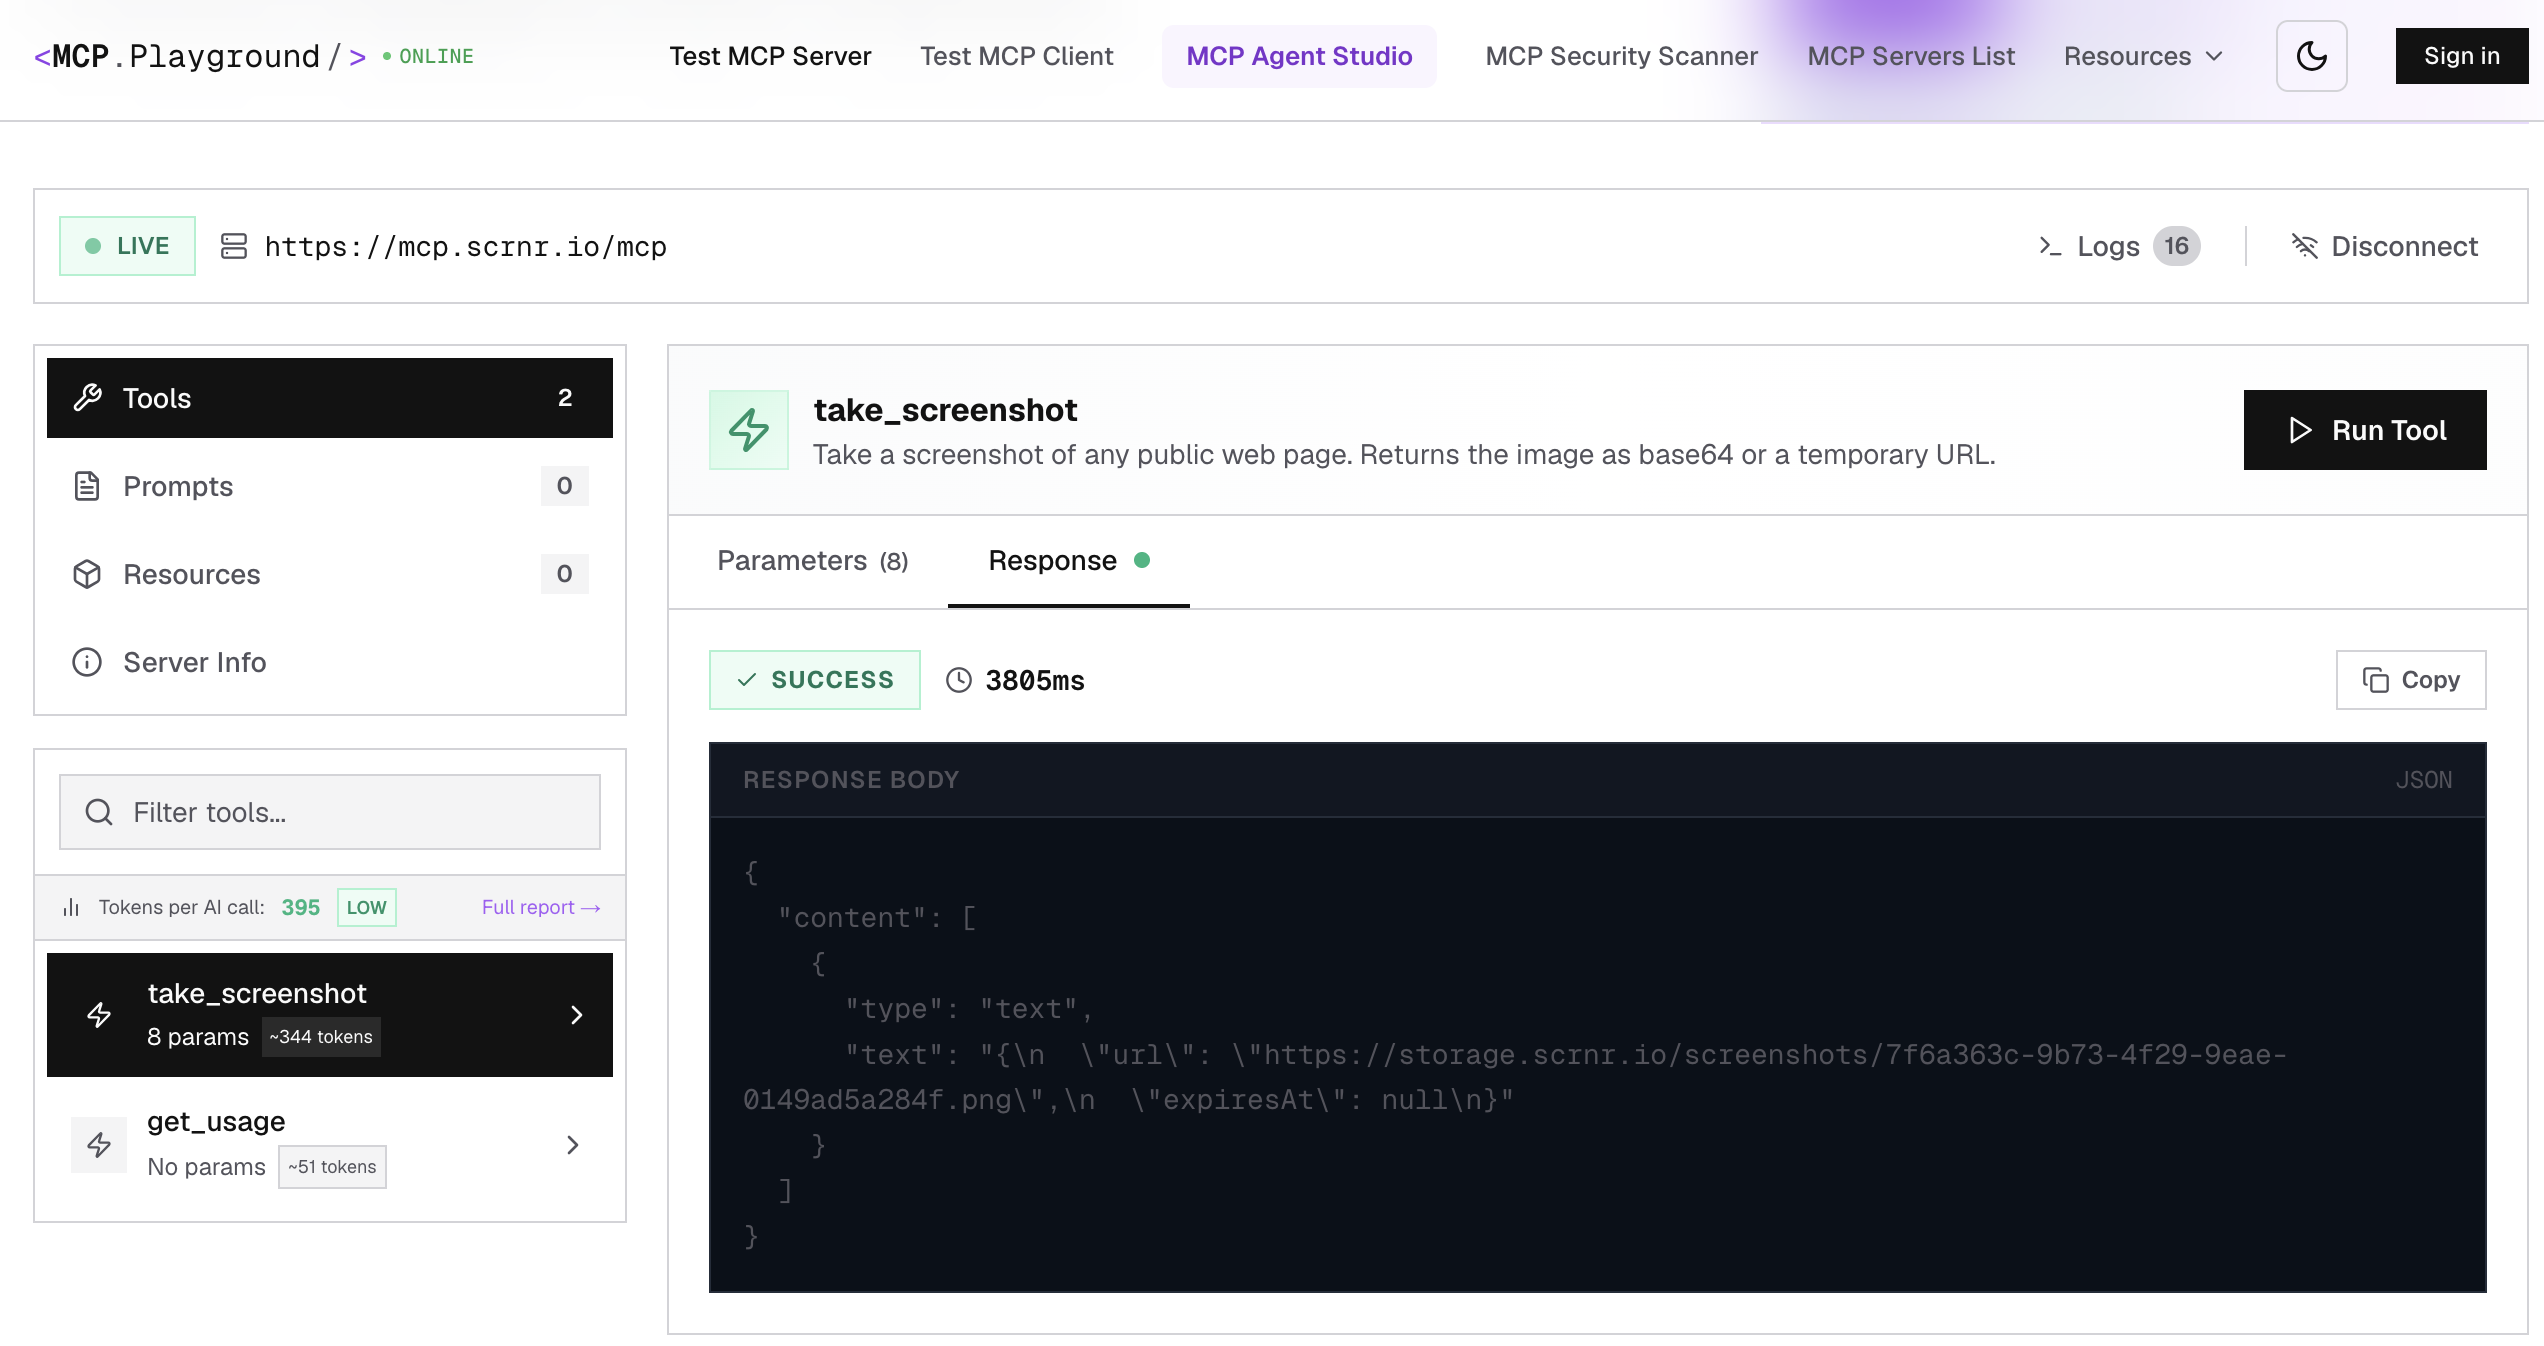Viewport: 2544px width, 1346px height.
Task: Click into the Filter tools search field
Action: coord(330,812)
